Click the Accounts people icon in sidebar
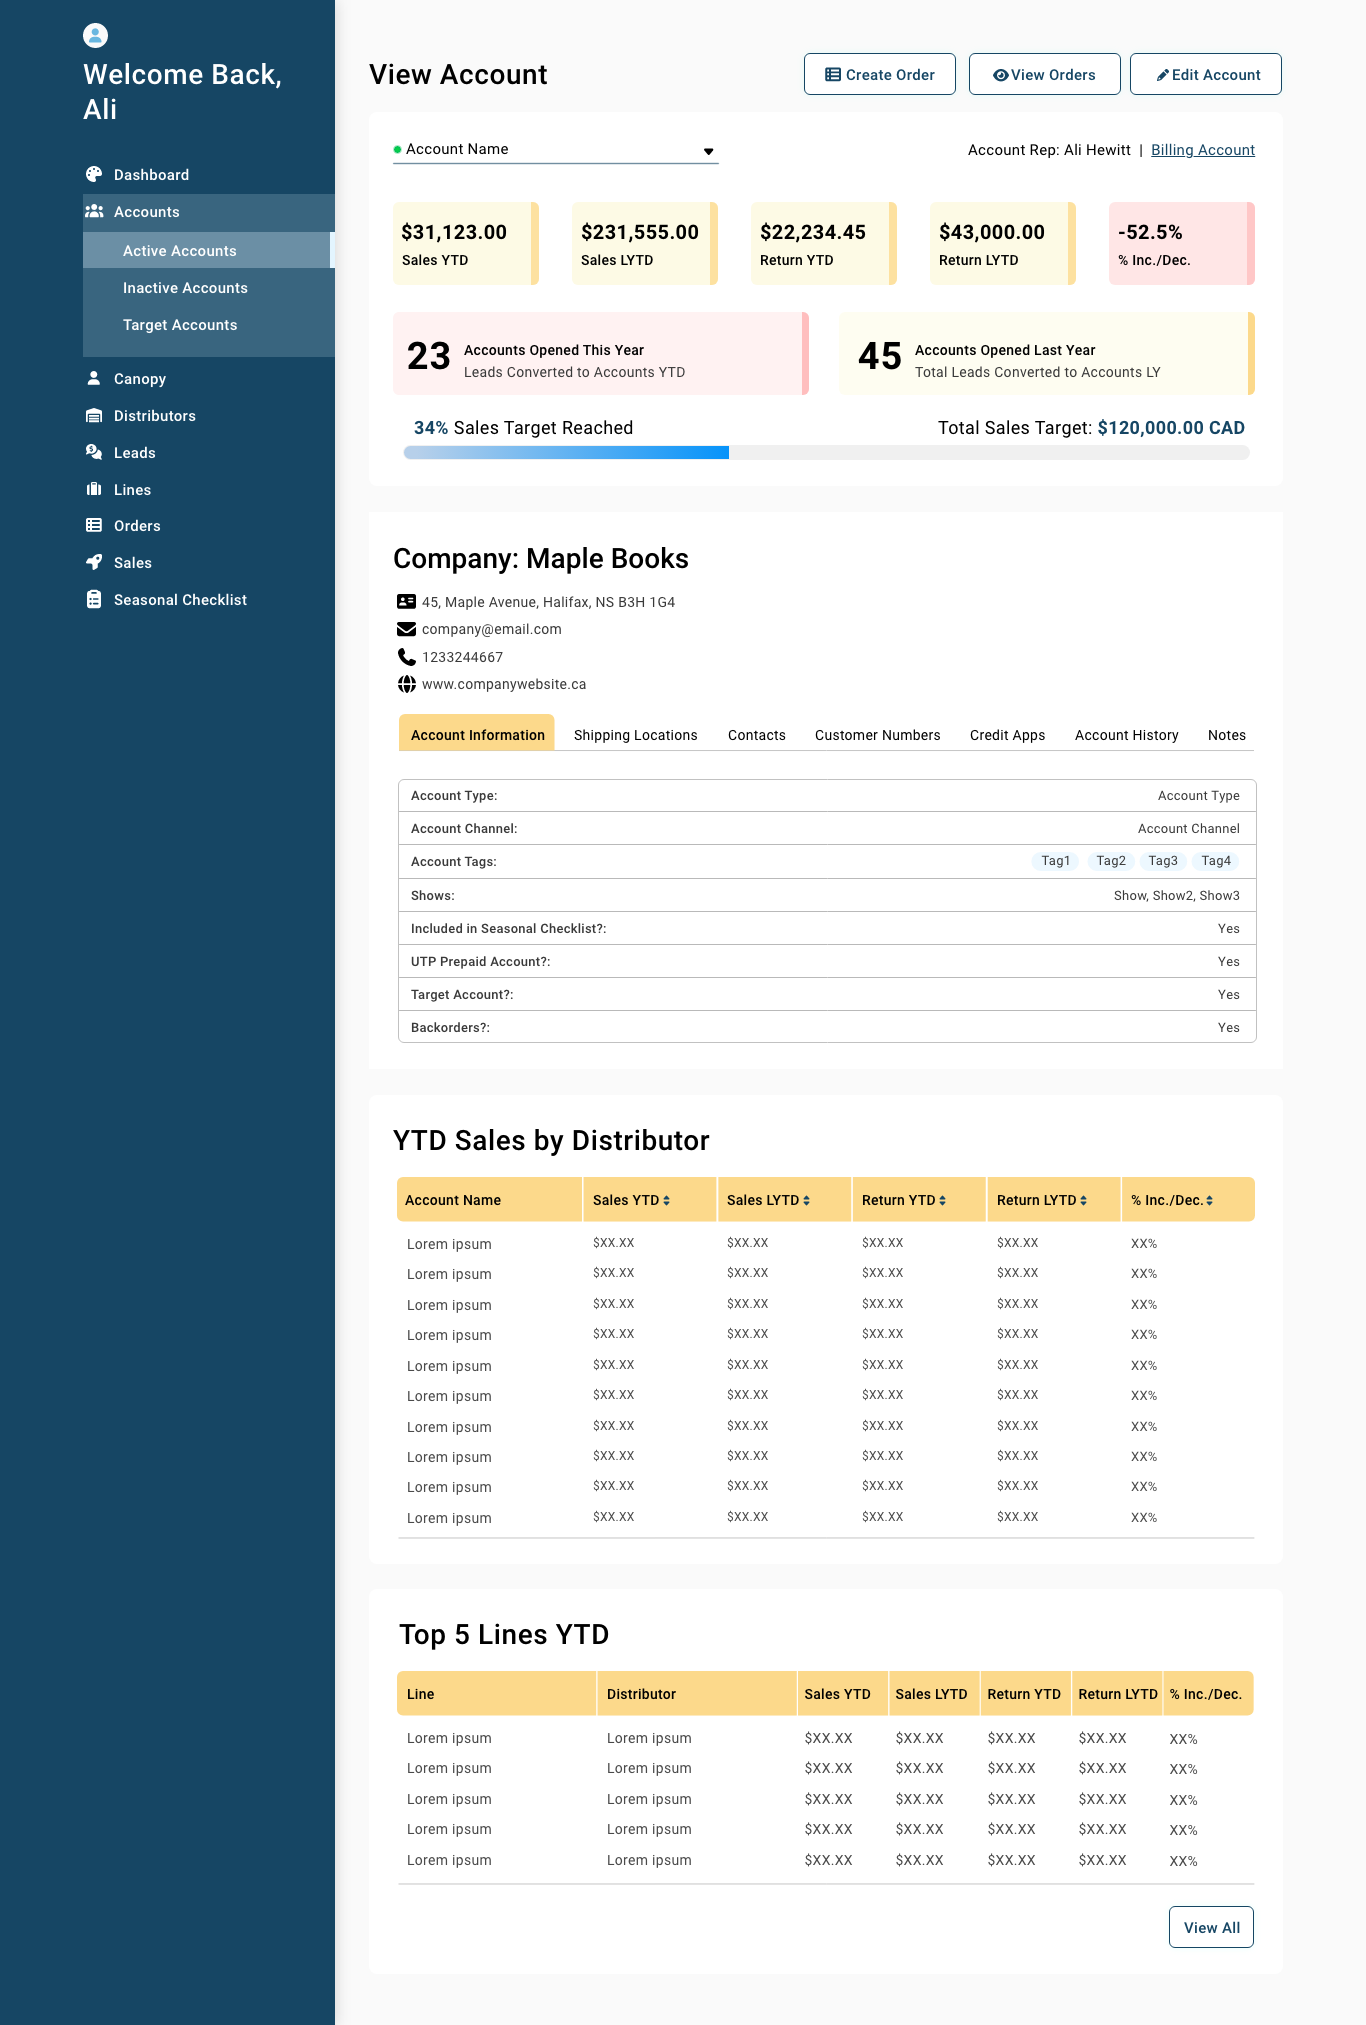This screenshot has height=2025, width=1366. (94, 211)
